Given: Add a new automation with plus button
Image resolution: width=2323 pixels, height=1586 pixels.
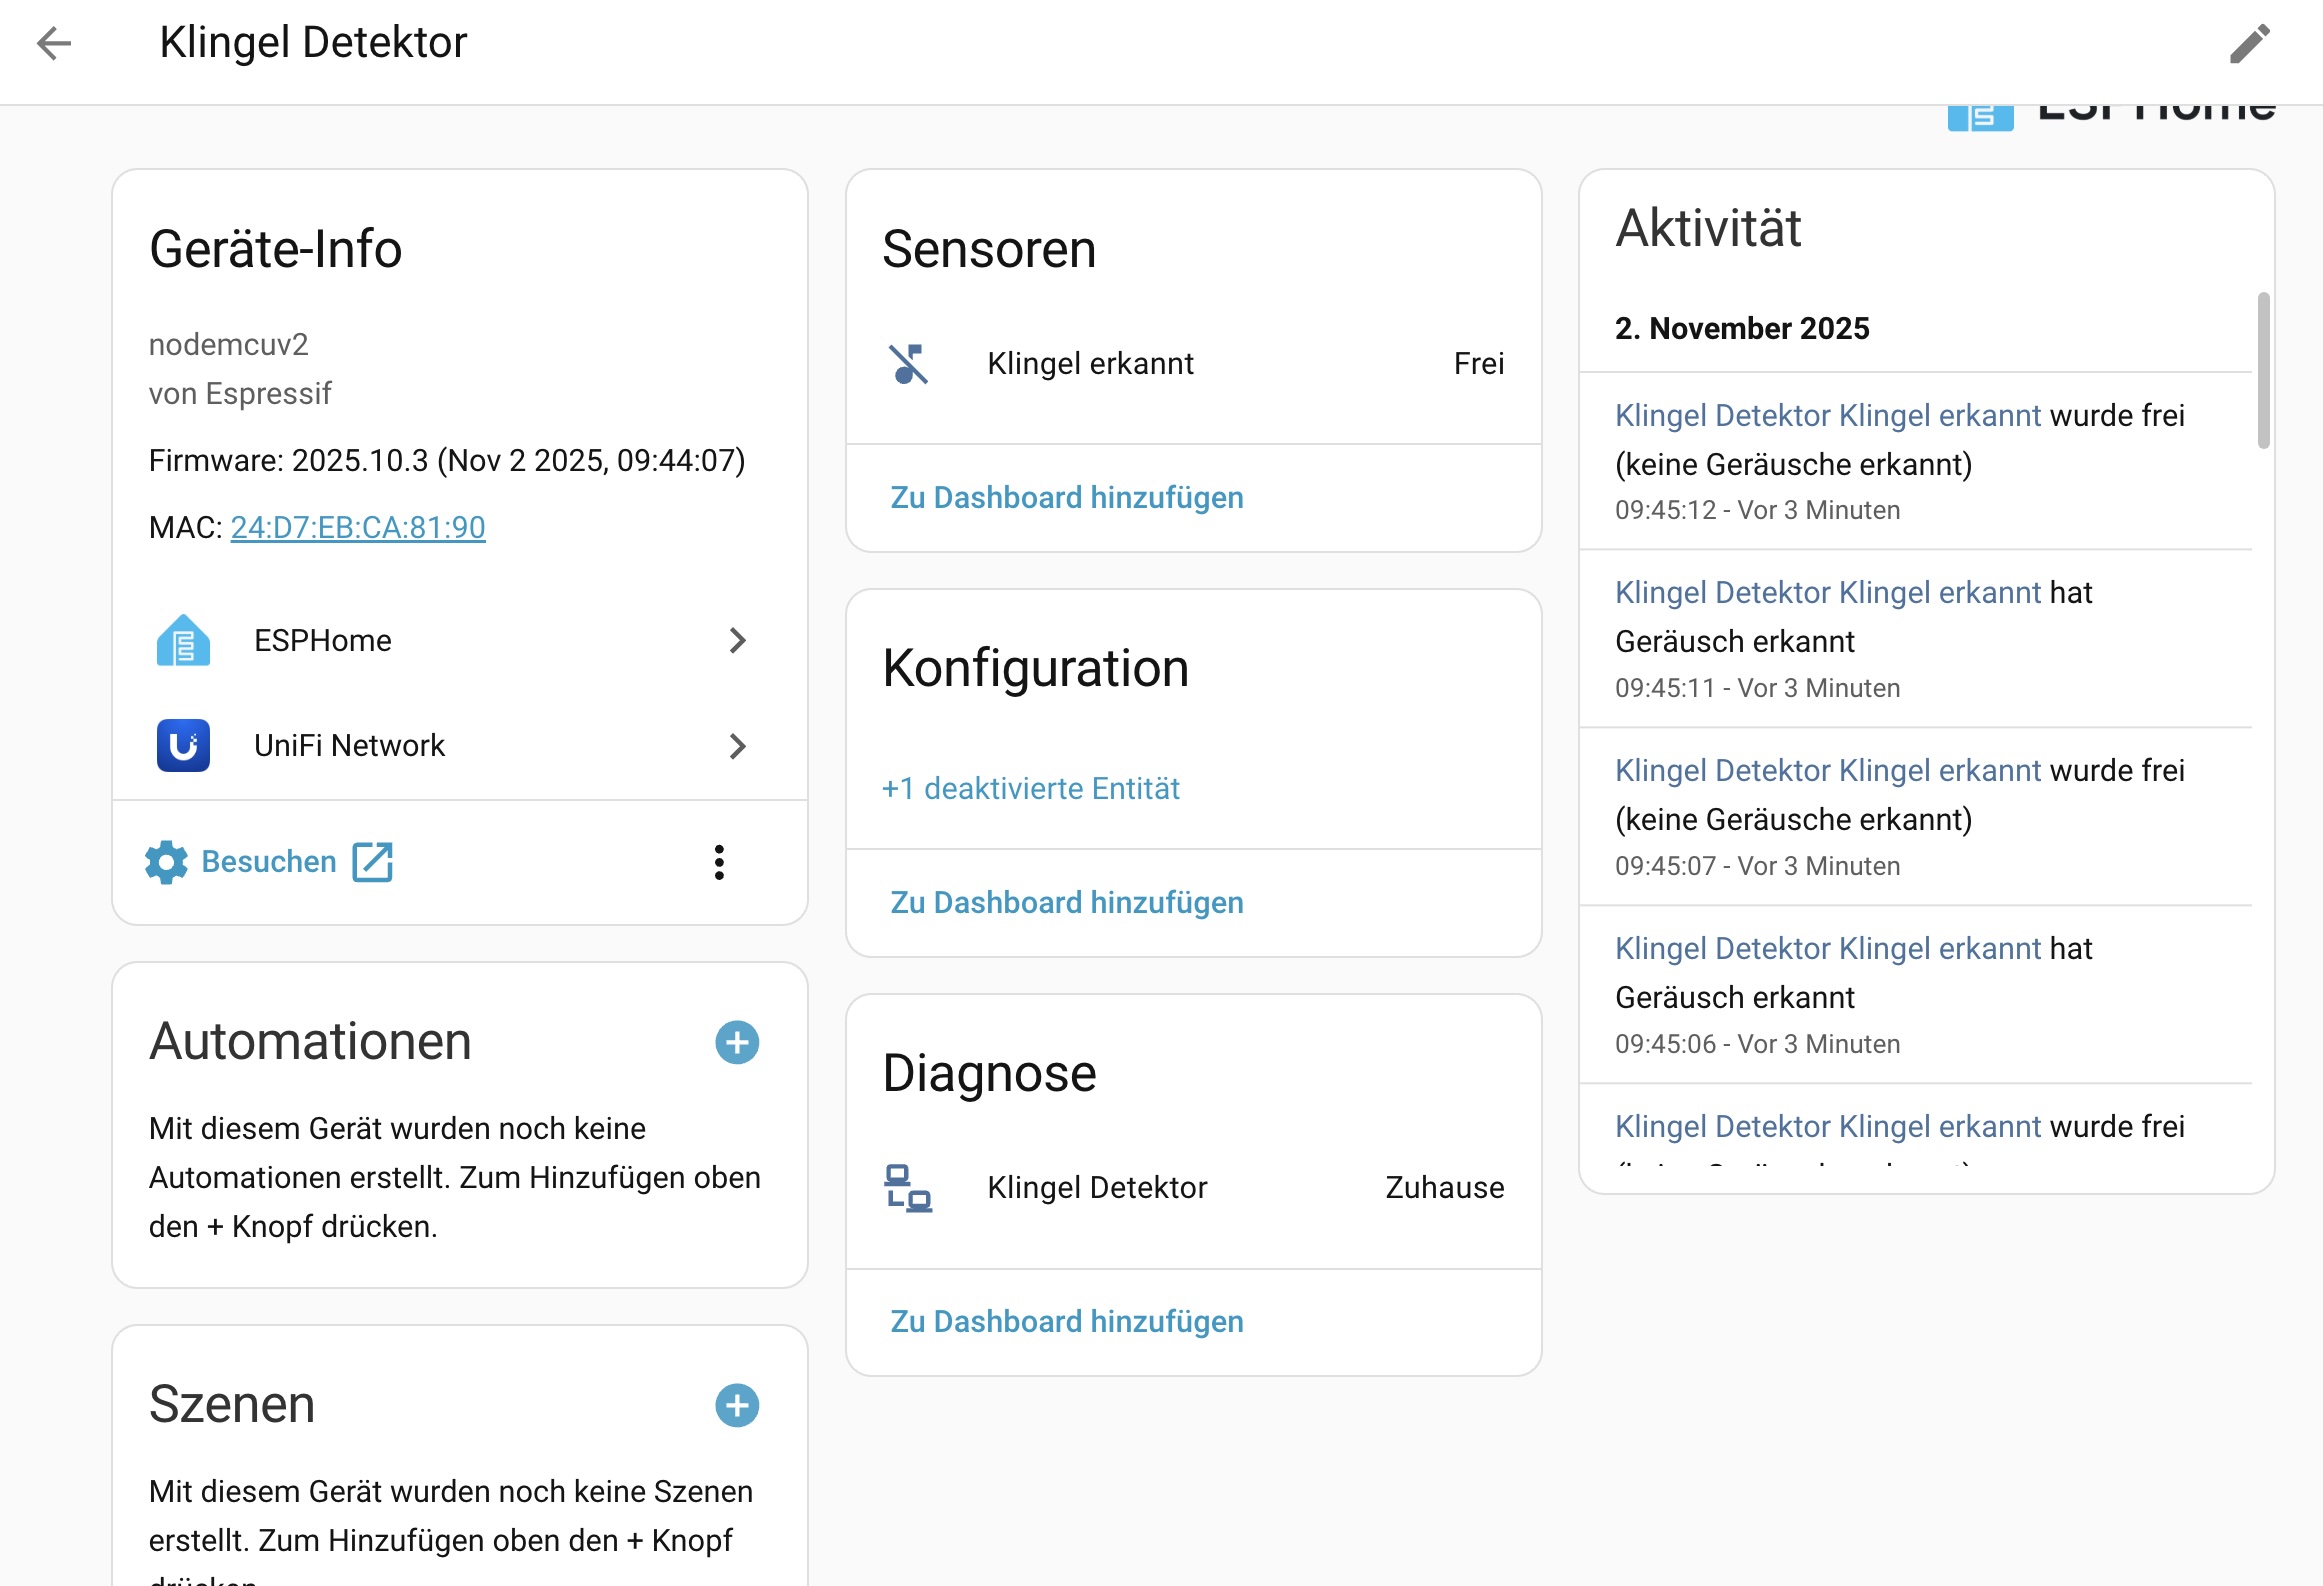Looking at the screenshot, I should point(737,1043).
